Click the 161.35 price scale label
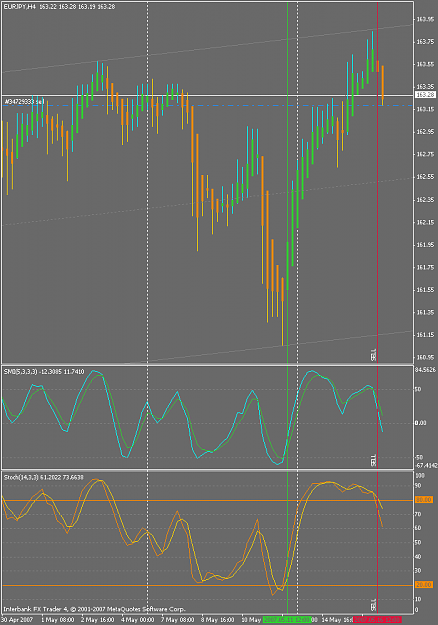 click(425, 312)
